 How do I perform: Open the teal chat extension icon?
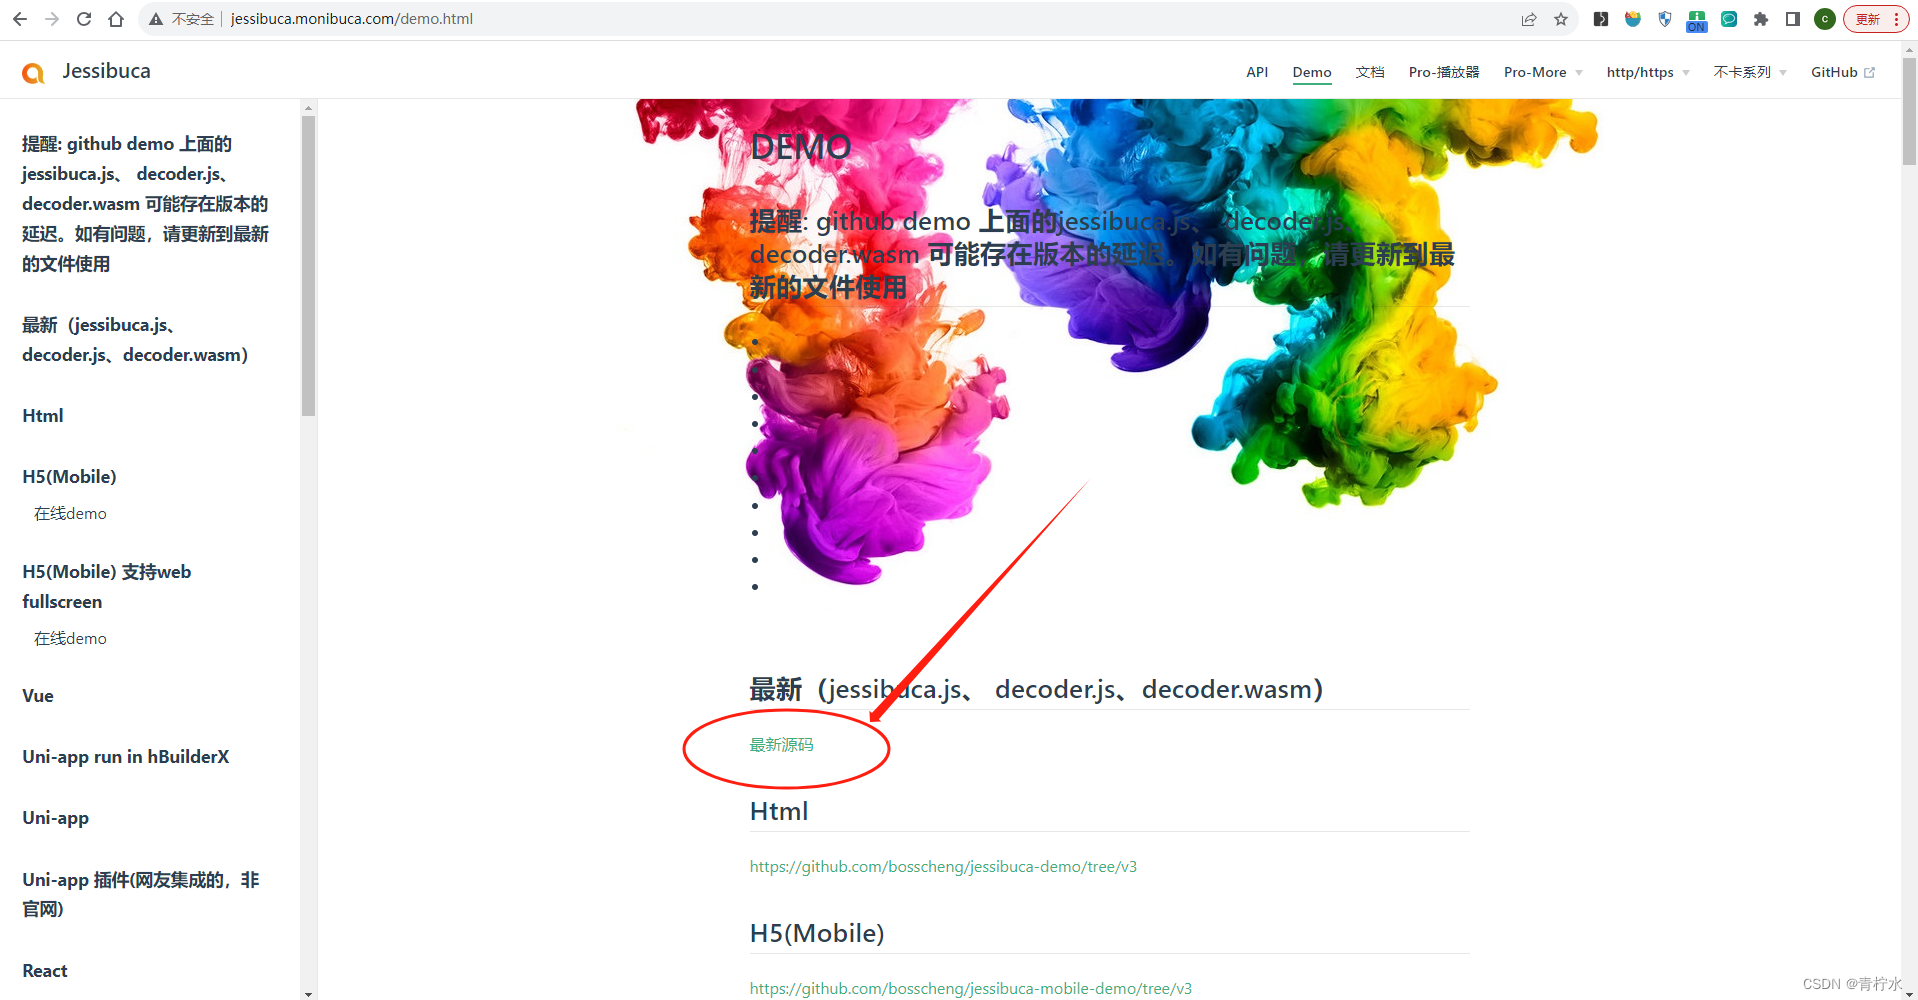tap(1727, 19)
